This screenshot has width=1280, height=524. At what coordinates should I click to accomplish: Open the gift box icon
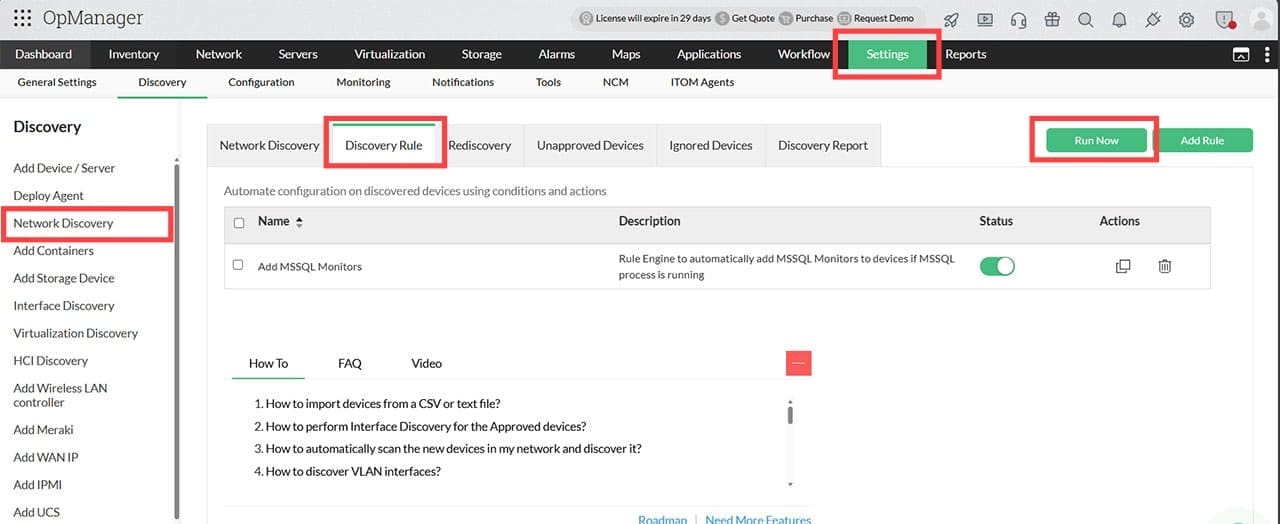coord(1052,19)
